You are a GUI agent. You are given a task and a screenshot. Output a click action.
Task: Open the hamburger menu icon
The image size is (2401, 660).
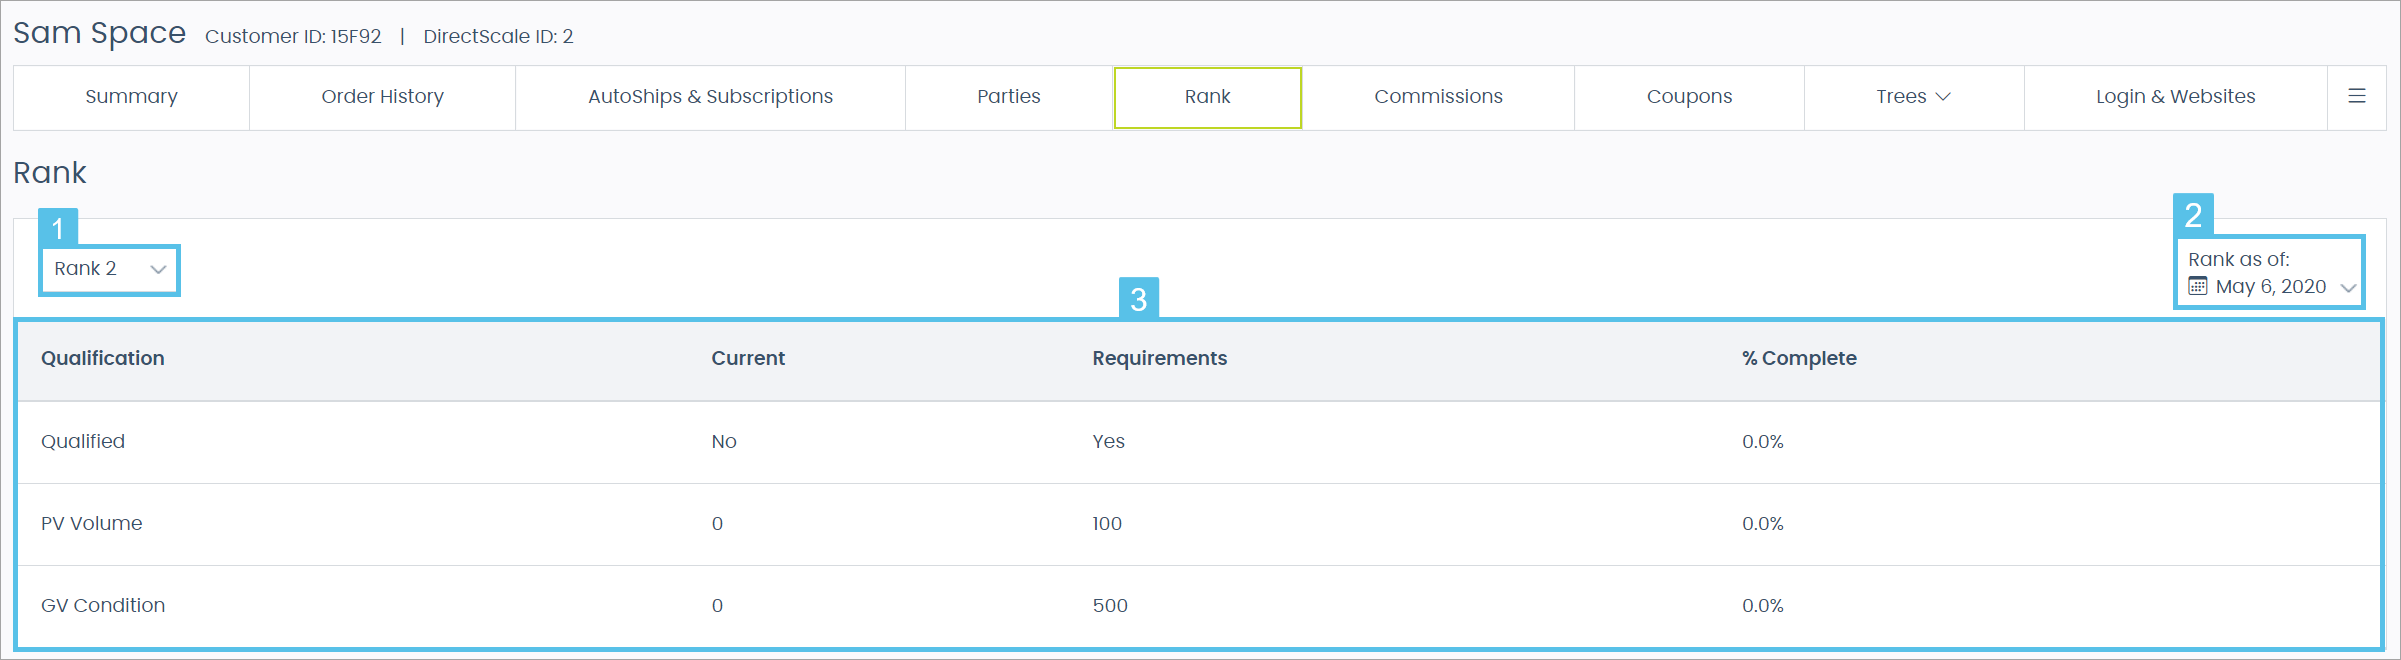pyautogui.click(x=2356, y=97)
